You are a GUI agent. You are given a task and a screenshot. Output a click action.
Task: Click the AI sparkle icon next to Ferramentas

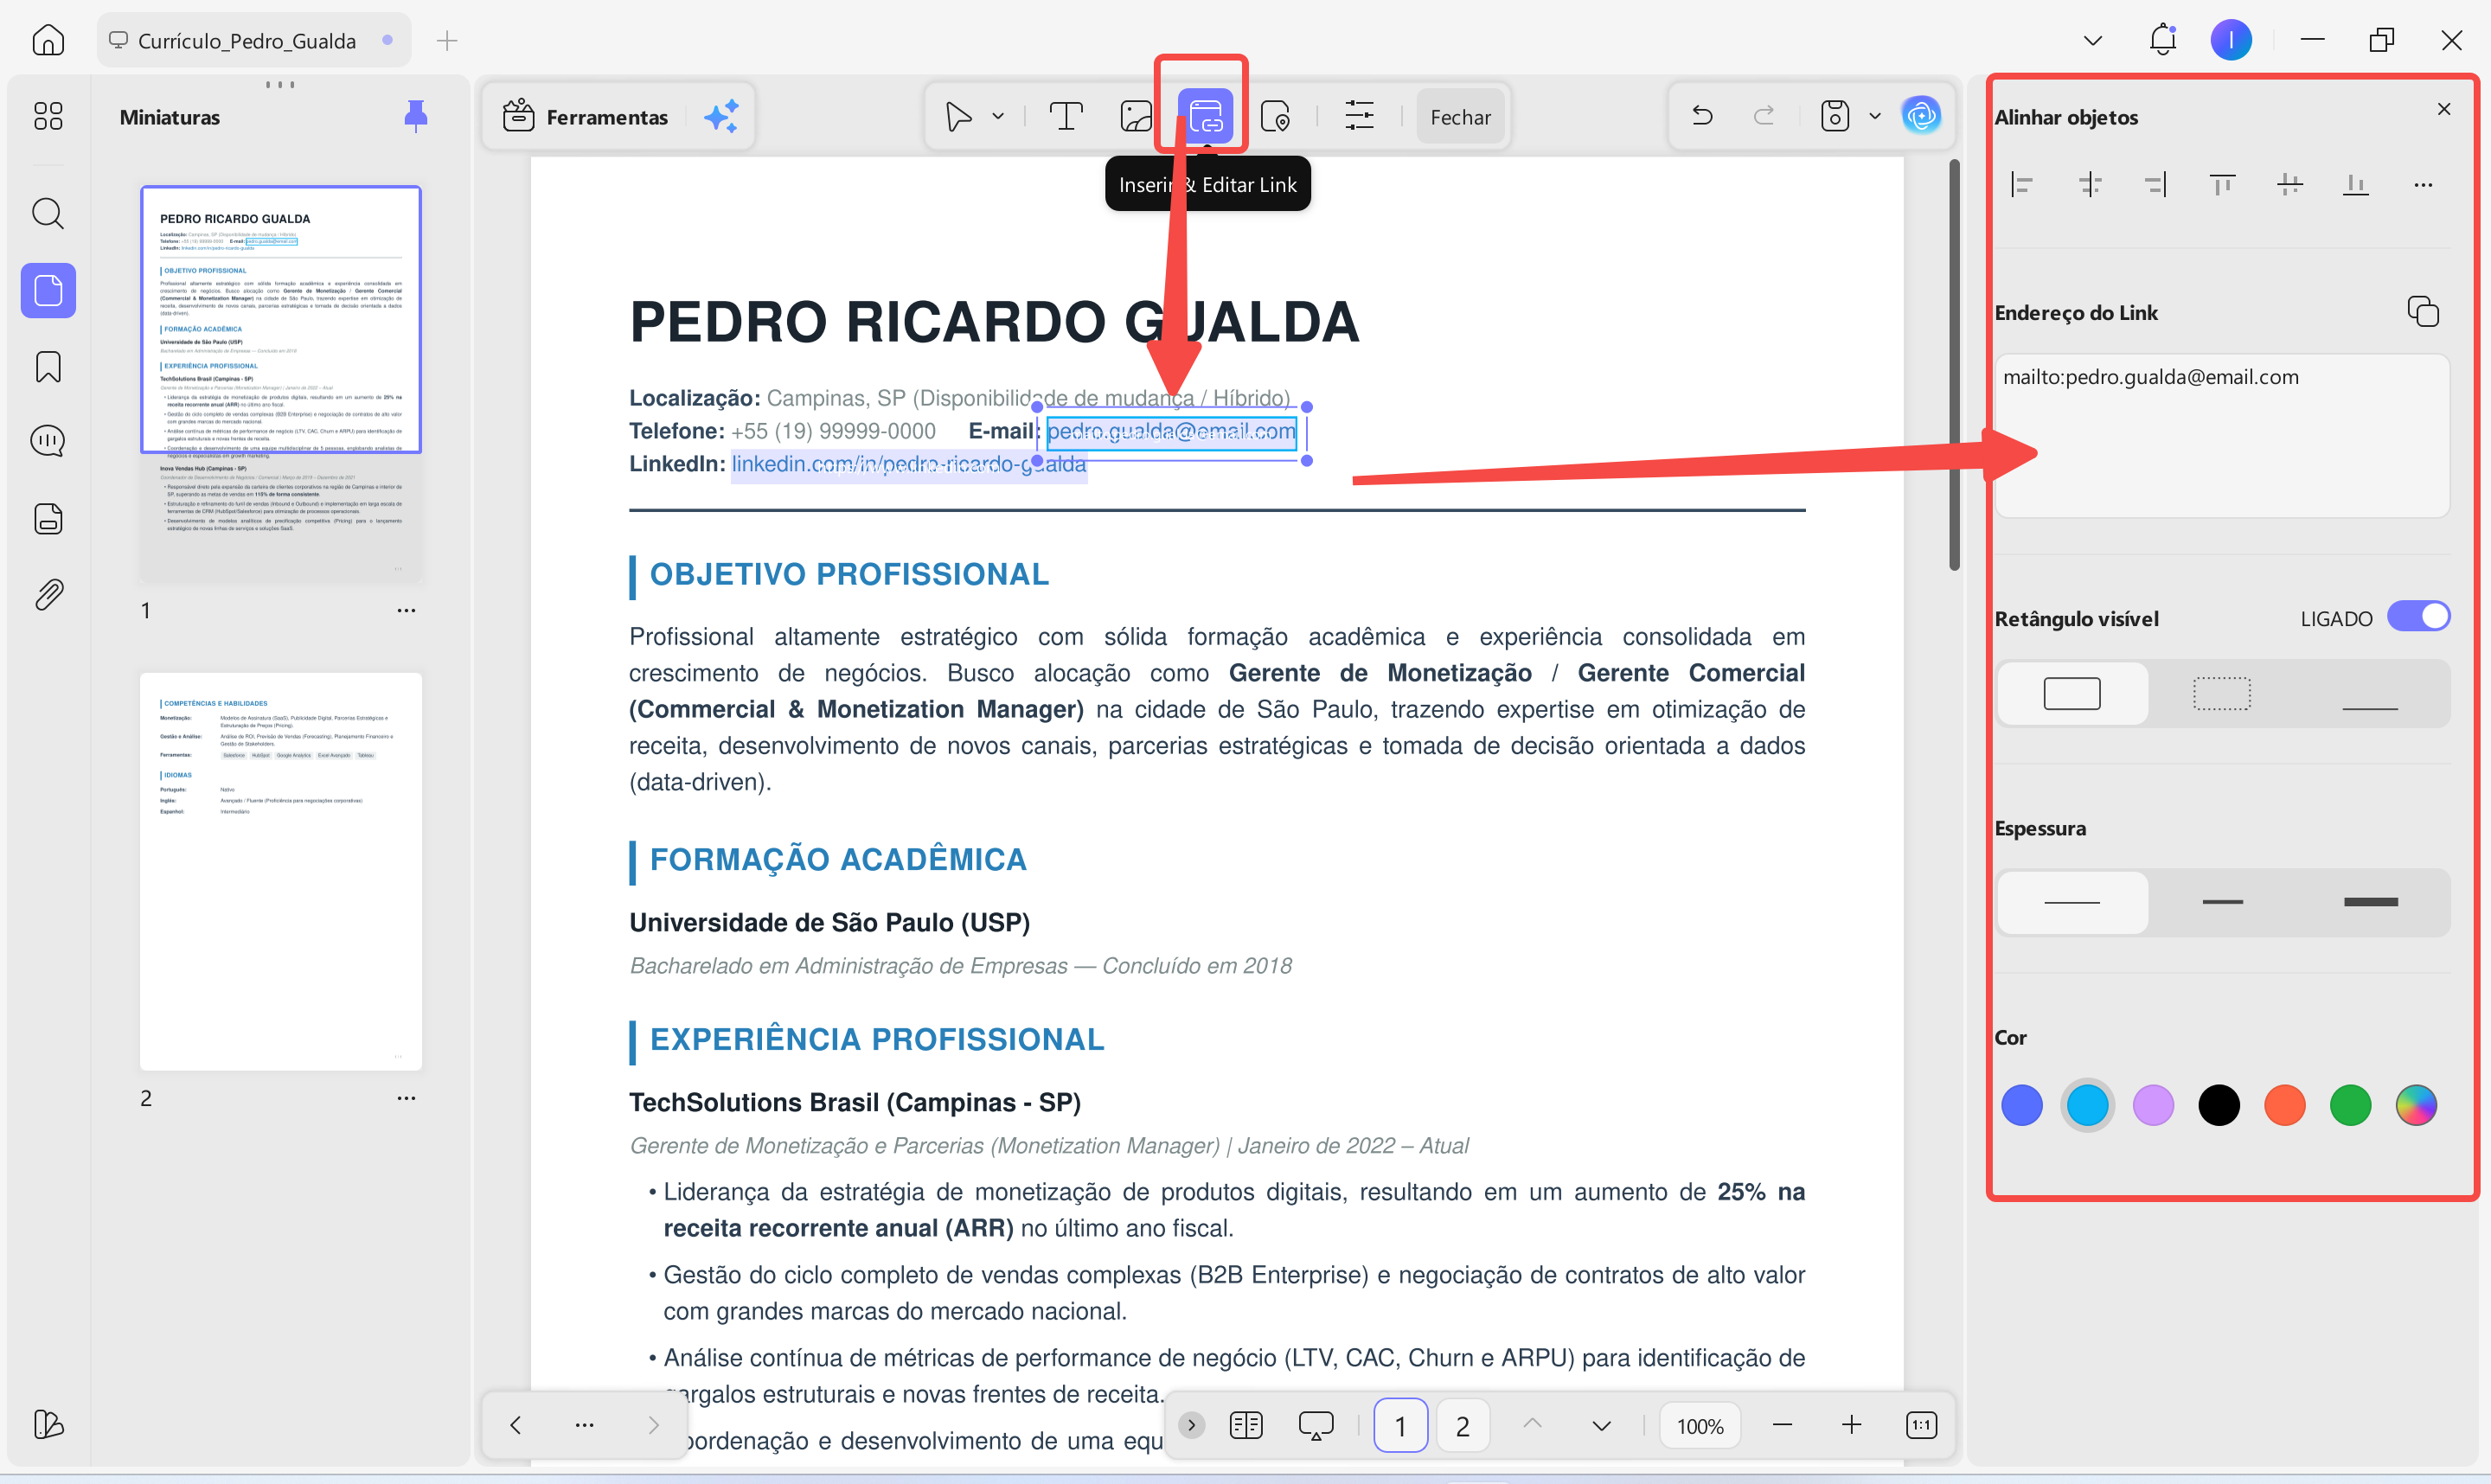721,116
